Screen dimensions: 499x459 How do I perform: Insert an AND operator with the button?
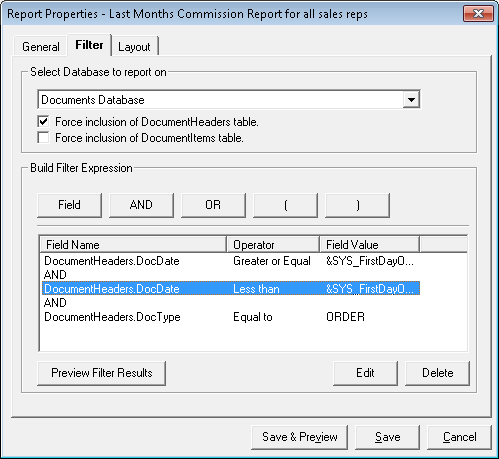141,205
